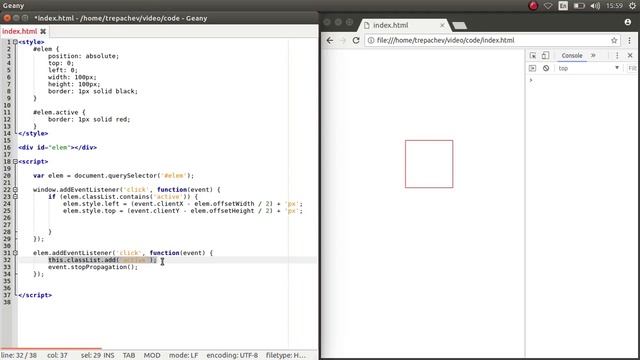
Task: Click the 'event.stopPropagation();' code line
Action: pos(93,267)
